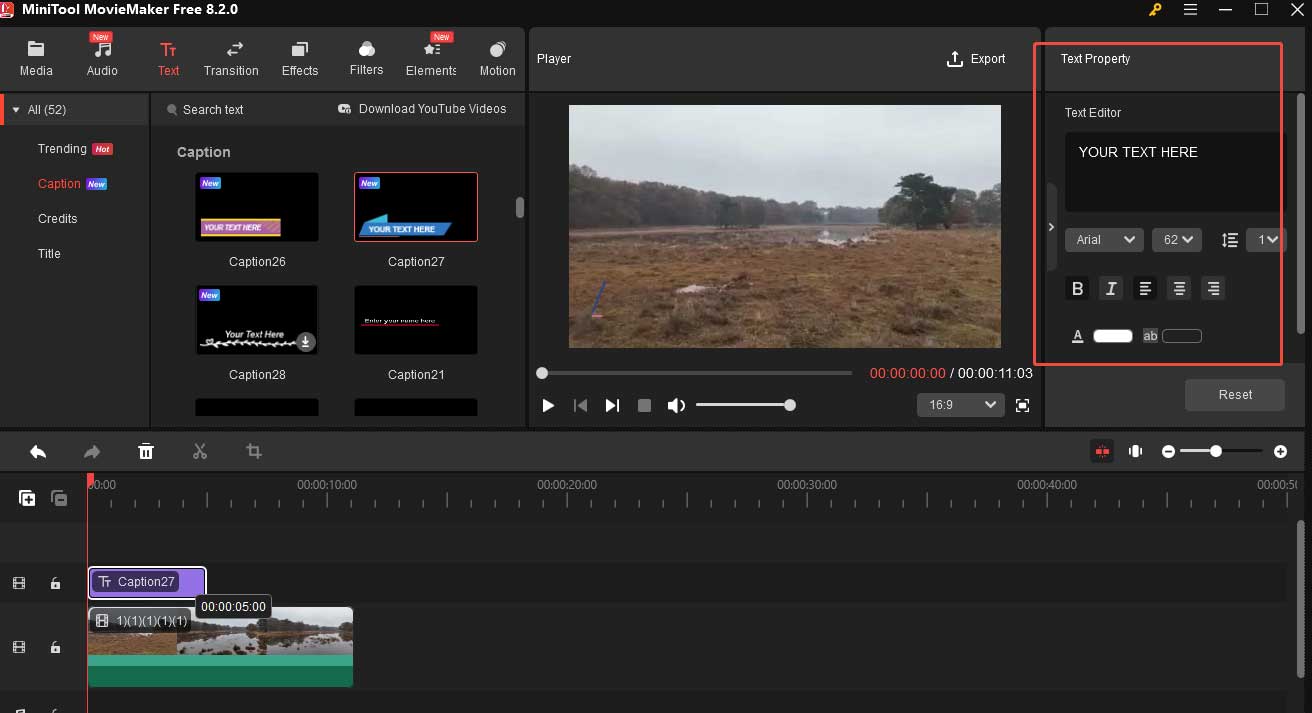Split clip with scissors tool
Viewport: 1312px width, 713px height.
point(200,452)
